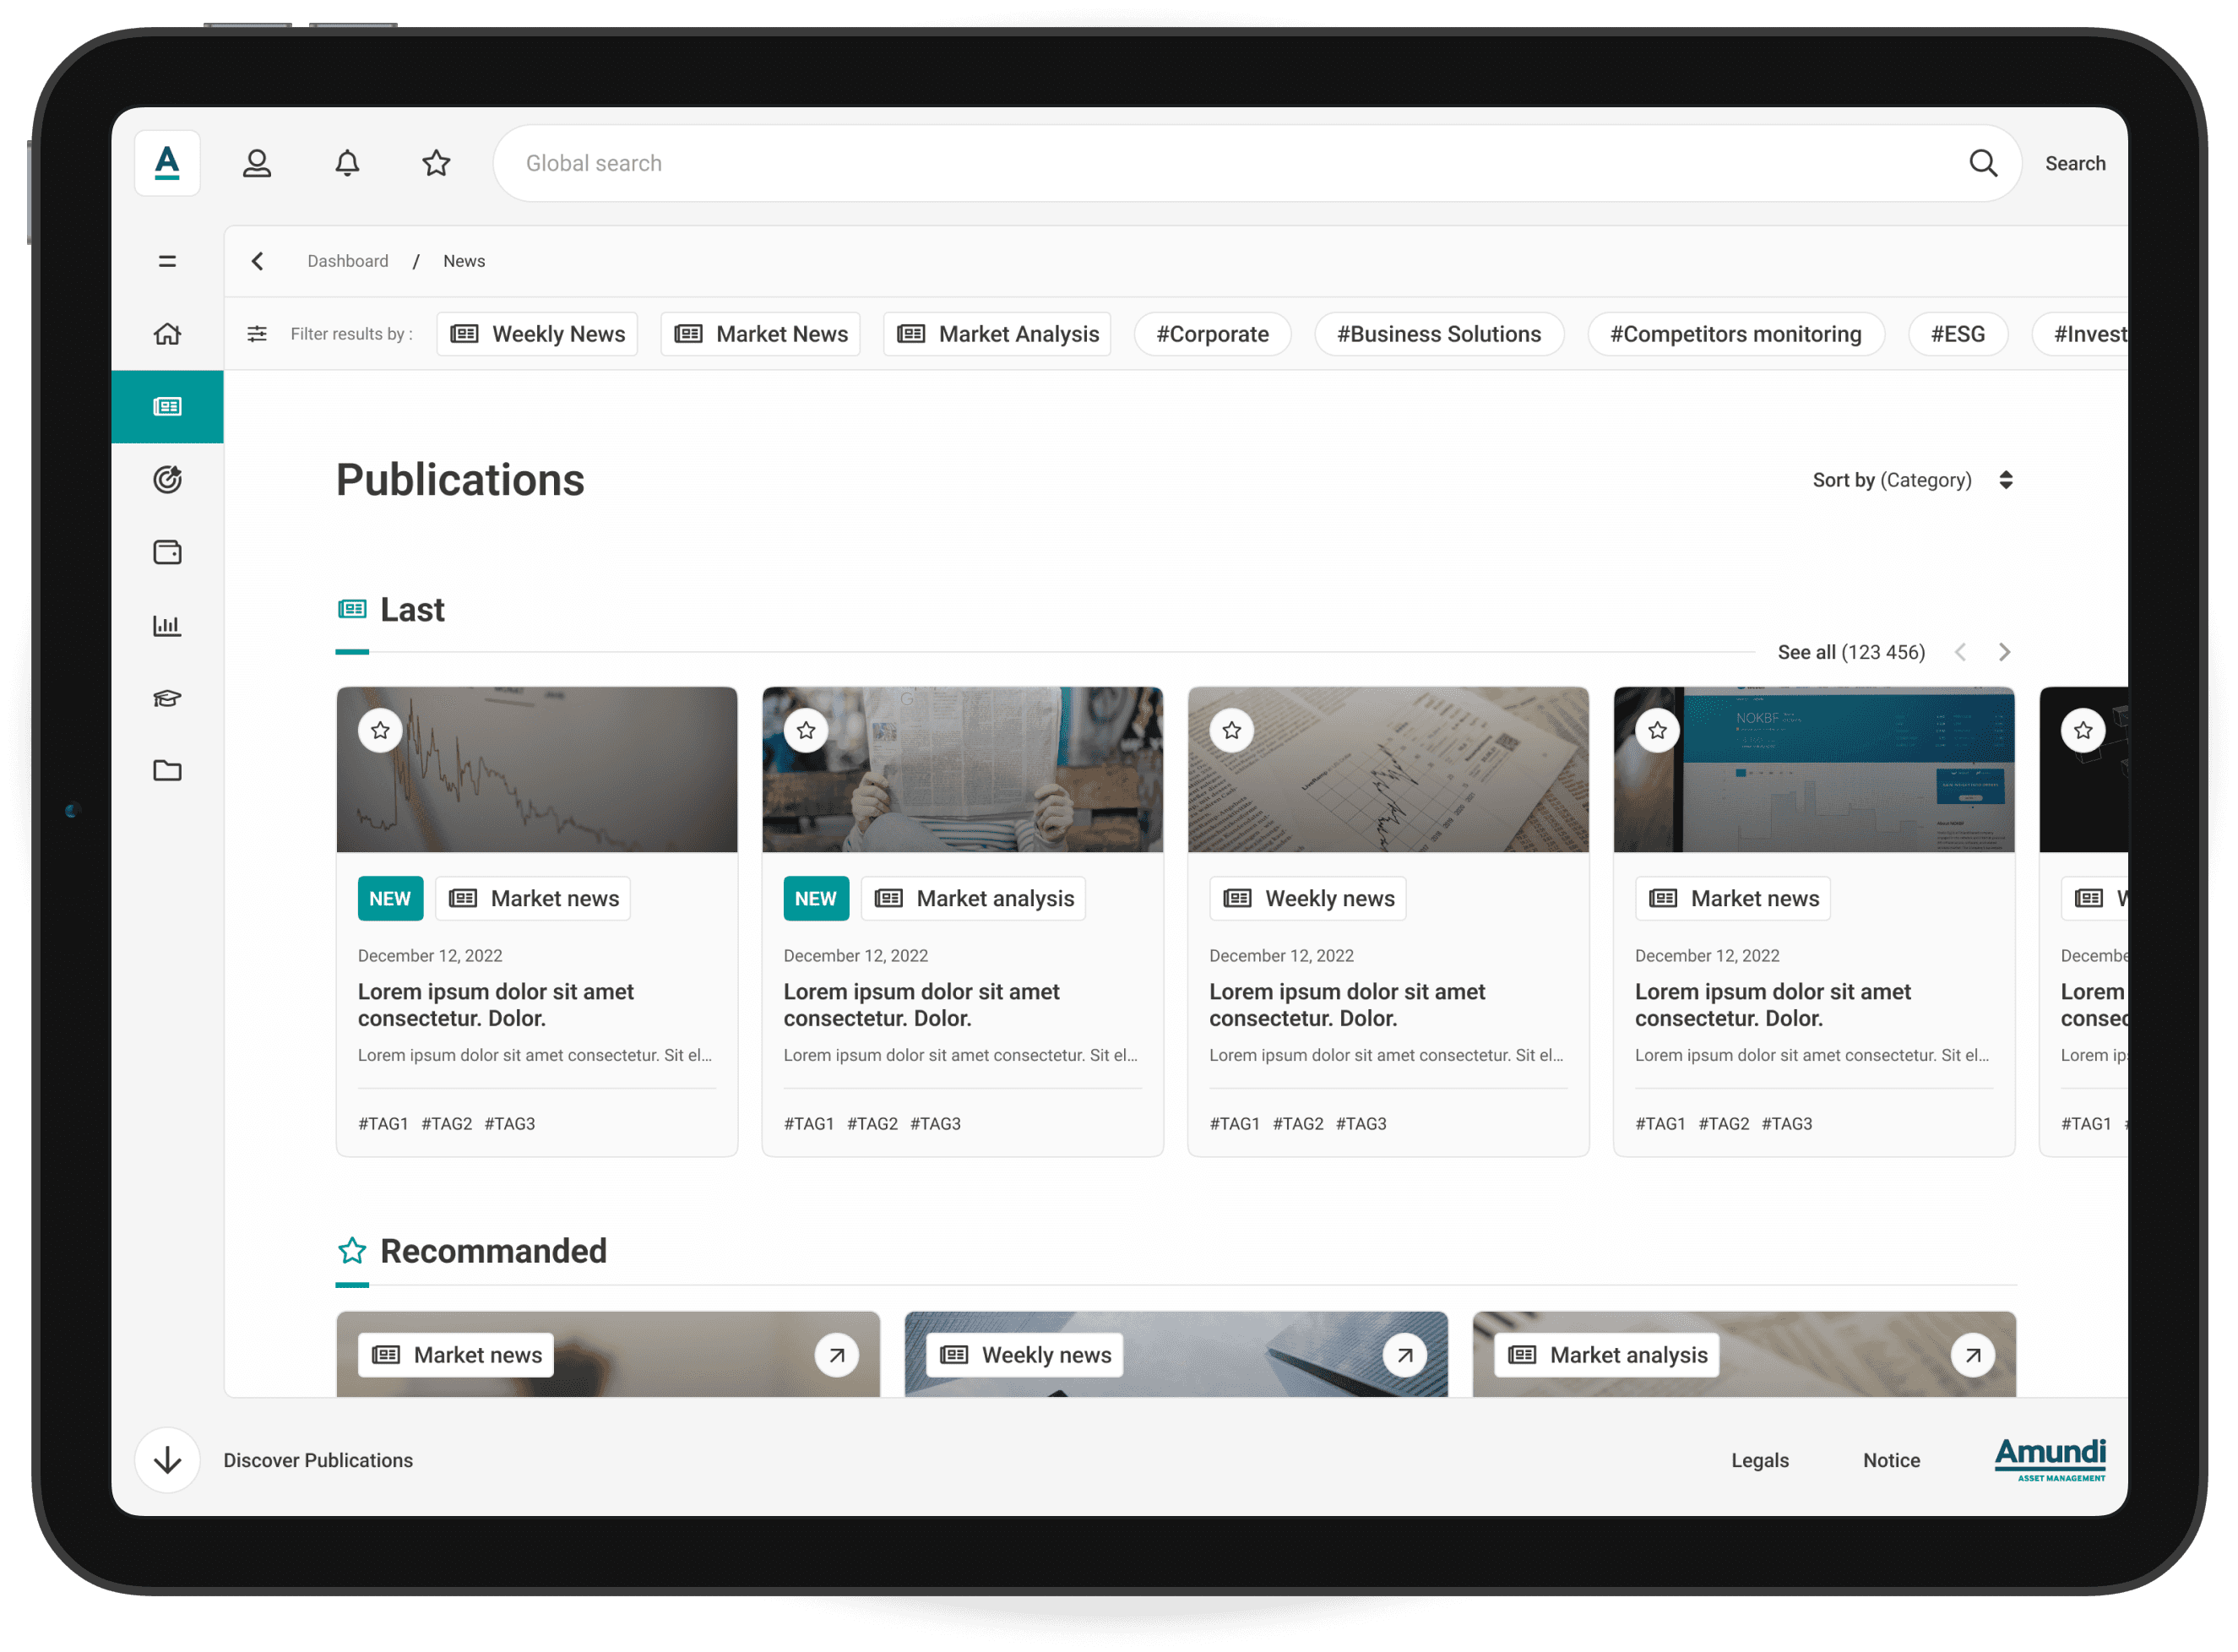Favorite the first Market news card star
Image resolution: width=2238 pixels, height=1652 pixels.
coord(380,731)
